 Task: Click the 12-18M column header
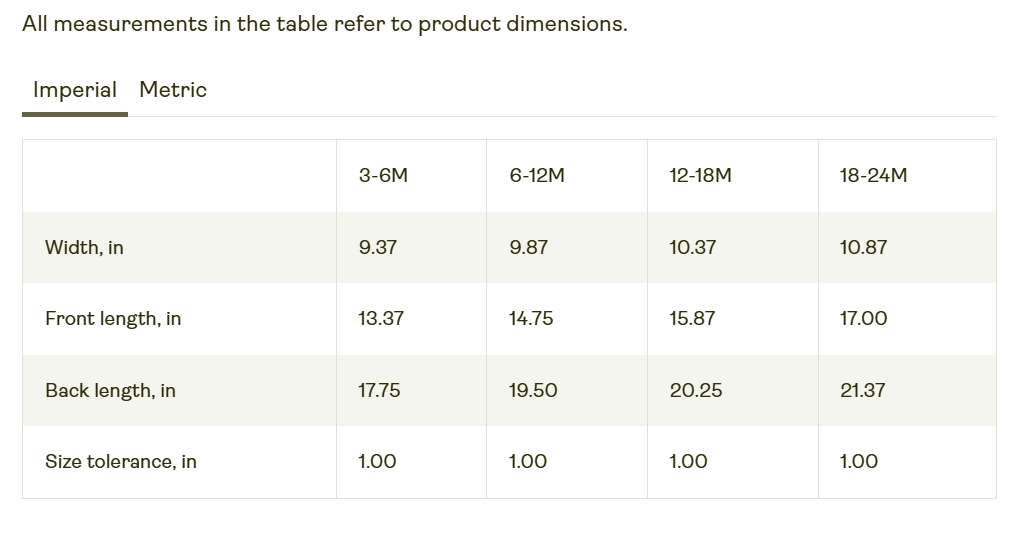[x=700, y=176]
